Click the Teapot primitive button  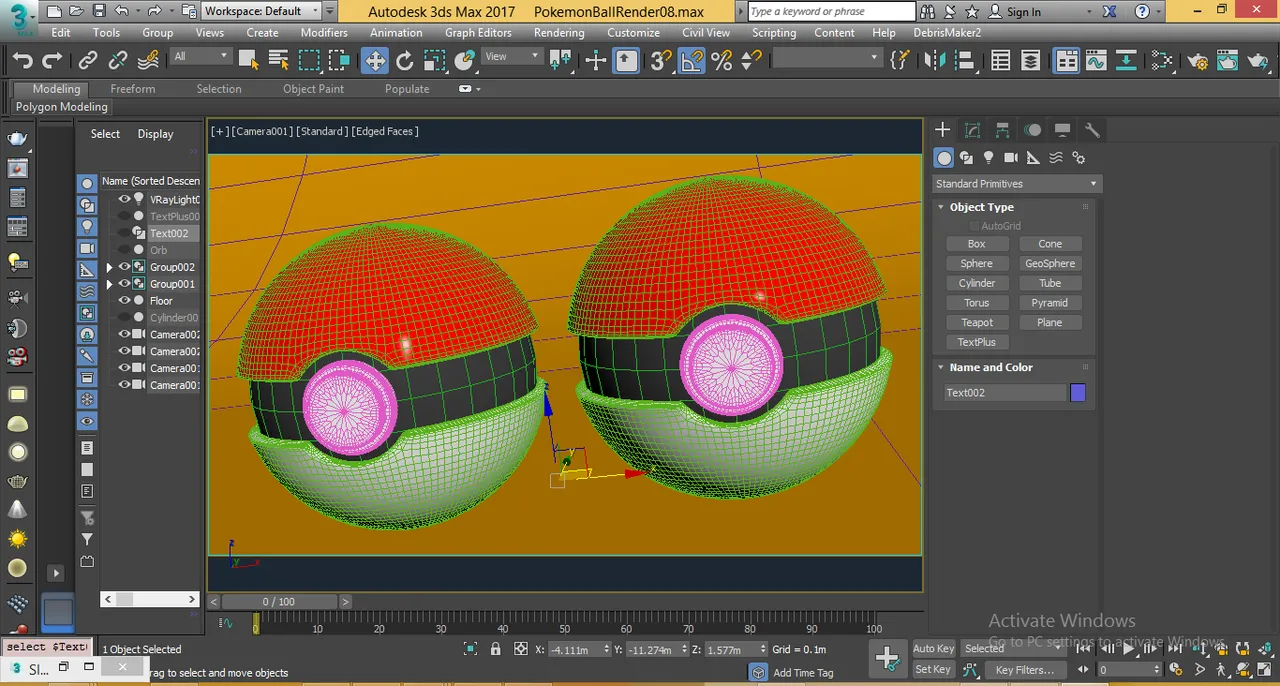tap(977, 322)
